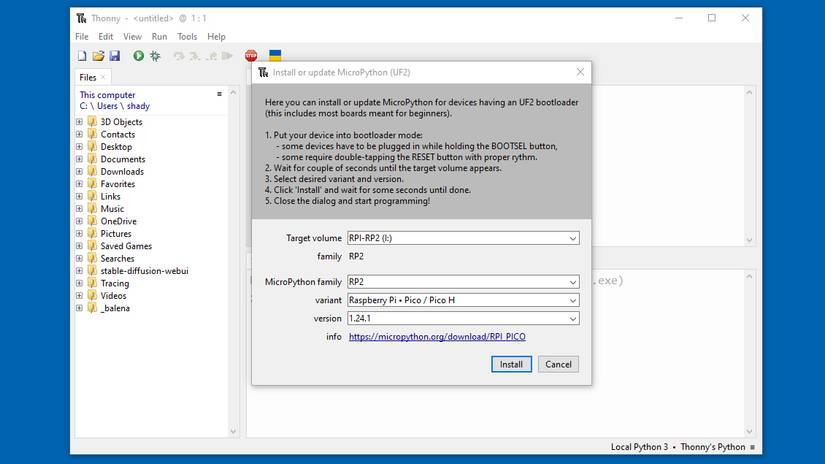Open the Target volume dropdown
825x464 pixels.
[572, 238]
